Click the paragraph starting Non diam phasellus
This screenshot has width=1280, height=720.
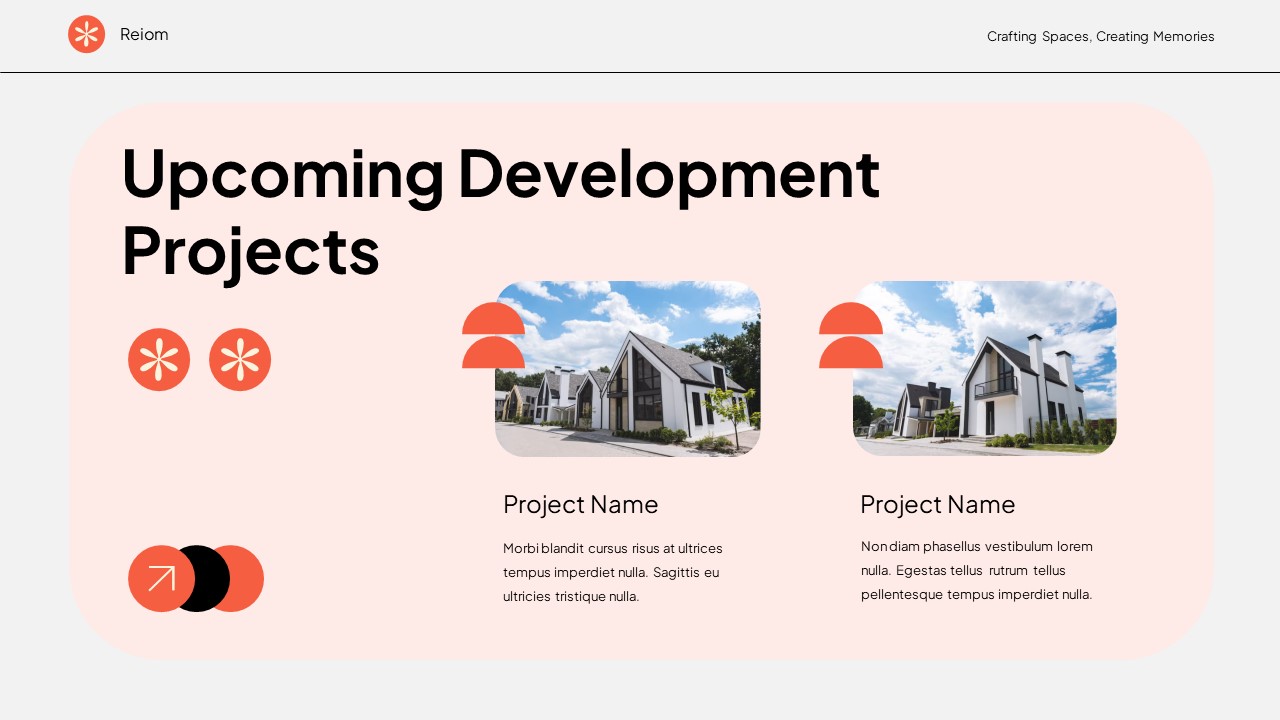(977, 570)
